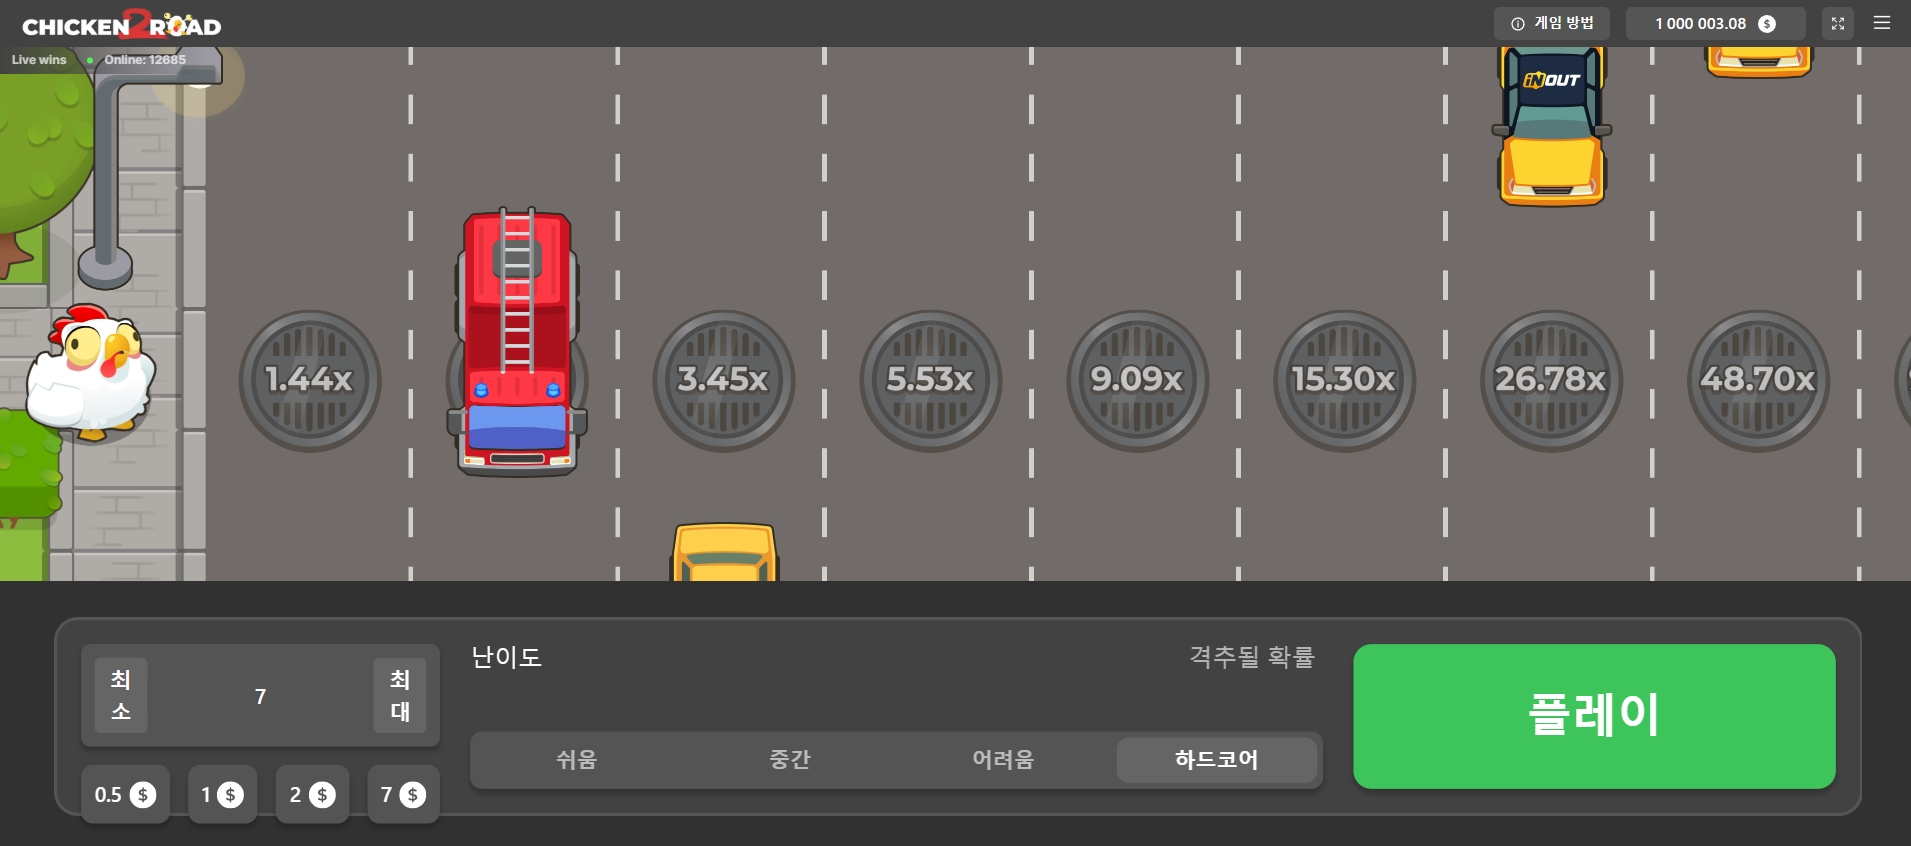
Task: Click the 48.70x manhole cover
Action: coord(1758,380)
